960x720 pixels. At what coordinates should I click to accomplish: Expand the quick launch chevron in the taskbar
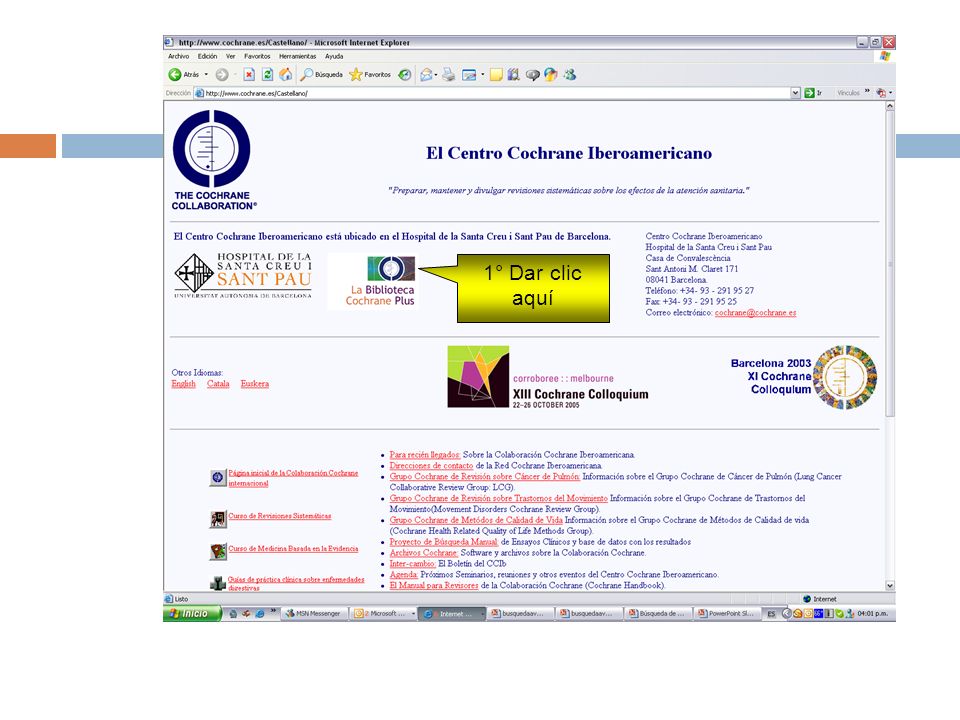tap(273, 611)
